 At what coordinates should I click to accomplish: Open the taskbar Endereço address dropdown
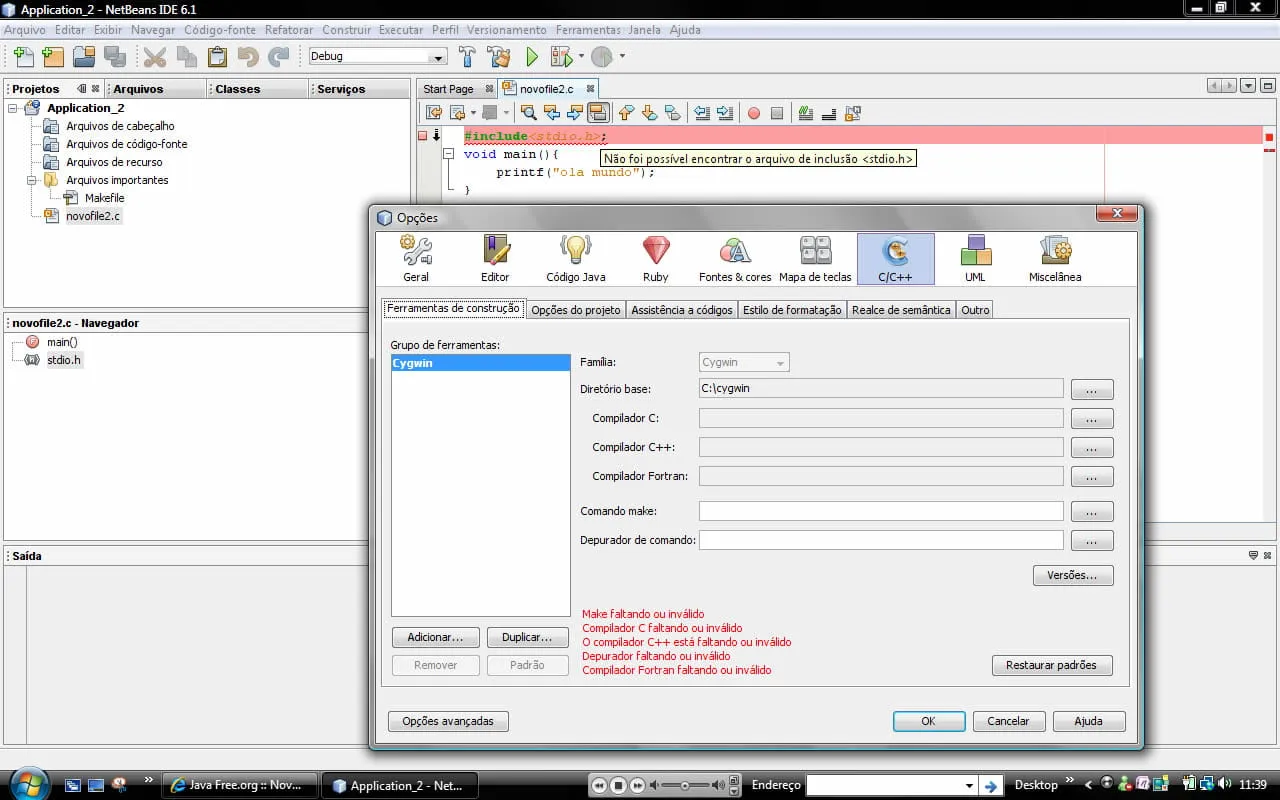[968, 786]
